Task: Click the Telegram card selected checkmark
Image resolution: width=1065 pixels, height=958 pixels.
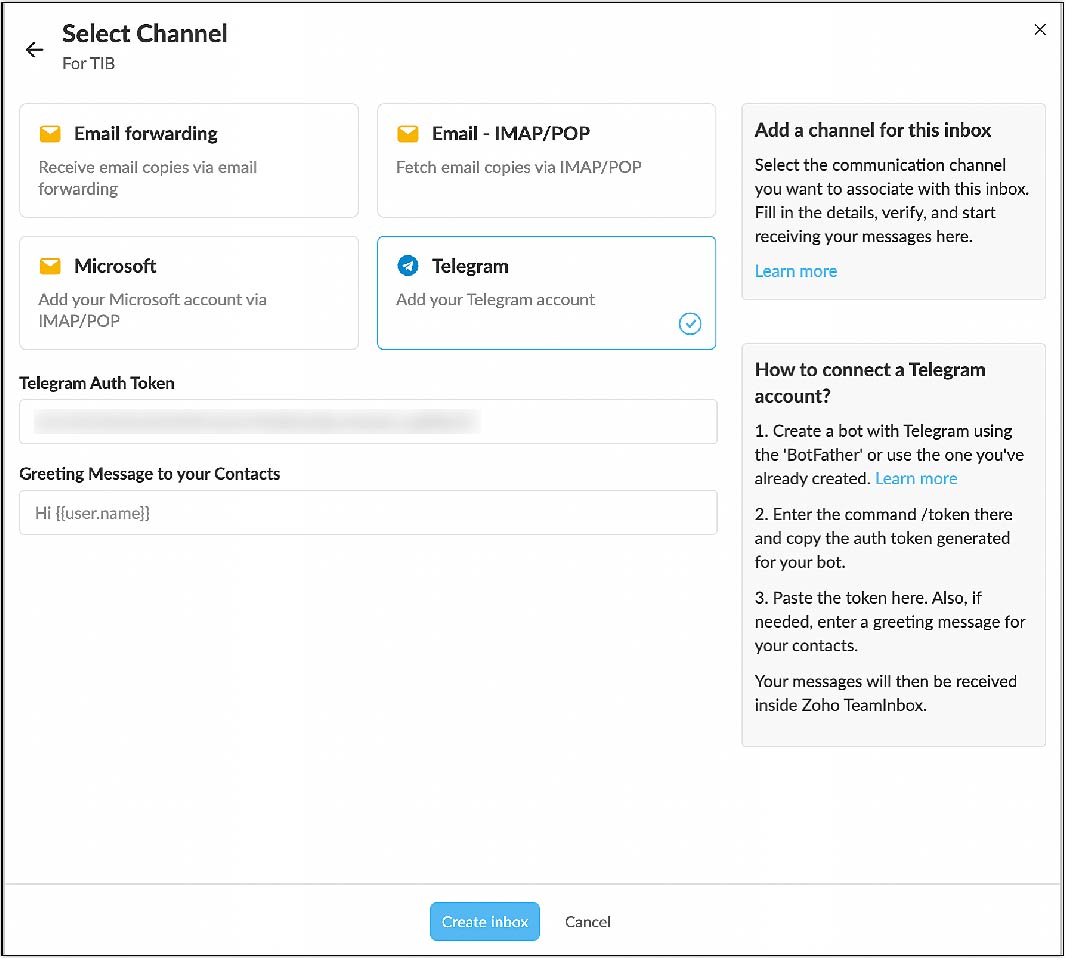Action: coord(690,323)
